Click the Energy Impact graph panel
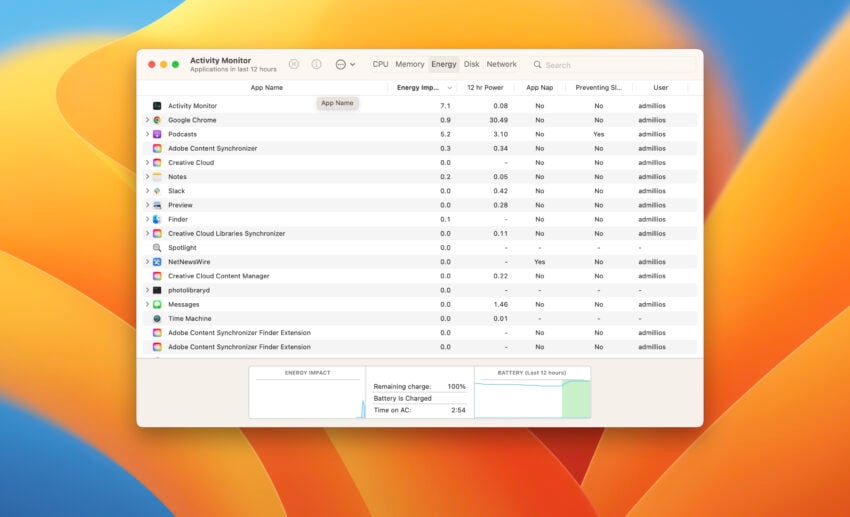 coord(307,392)
